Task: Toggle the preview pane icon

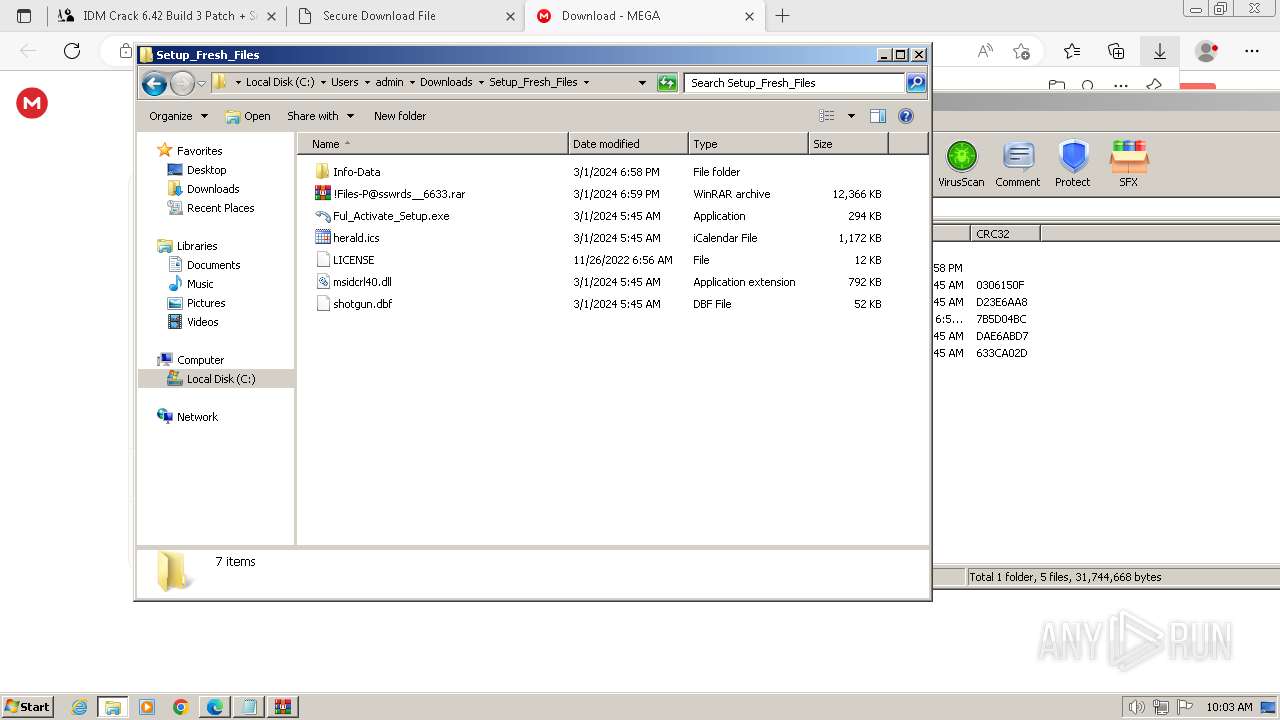Action: pyautogui.click(x=878, y=116)
